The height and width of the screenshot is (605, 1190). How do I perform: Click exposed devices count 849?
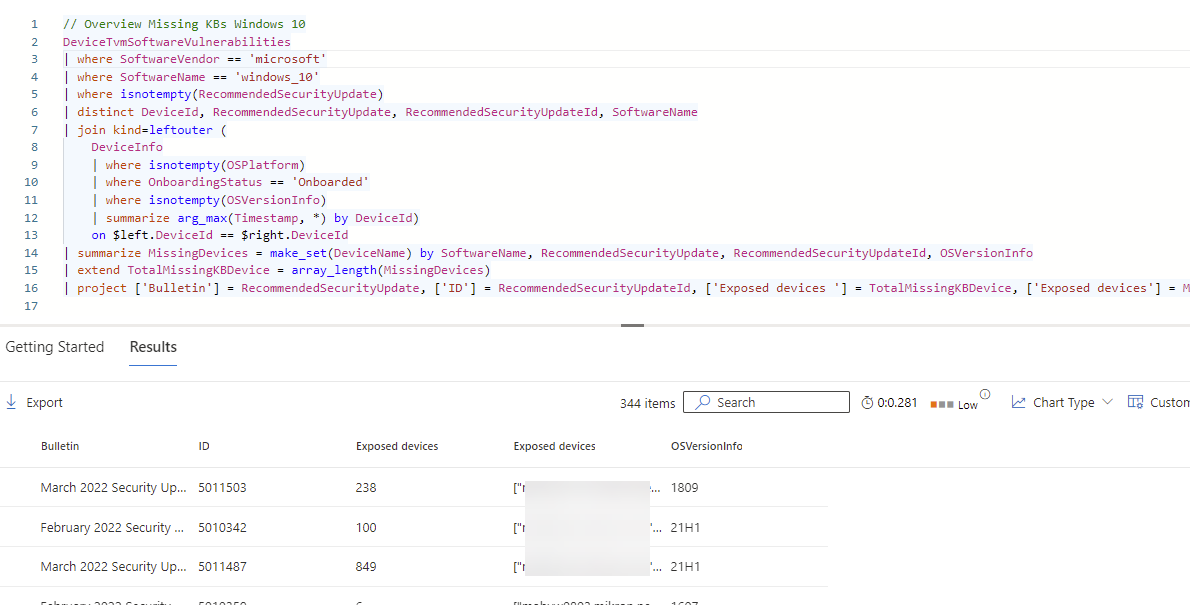pyautogui.click(x=366, y=566)
